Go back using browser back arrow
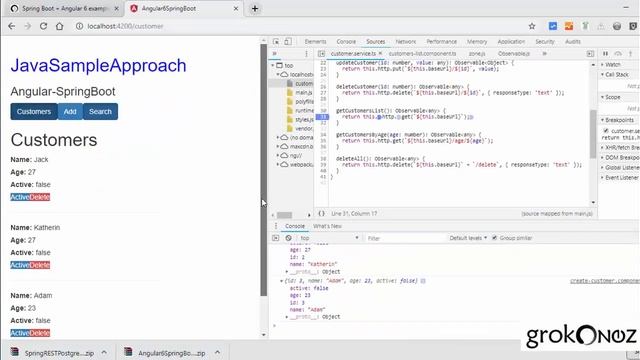 coord(11,26)
